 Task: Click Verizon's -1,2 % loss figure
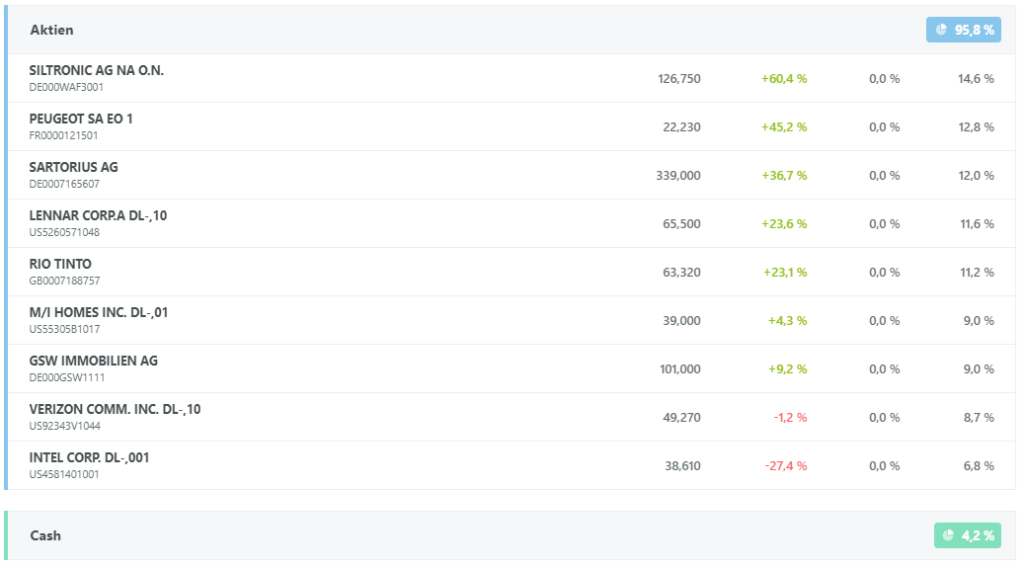pyautogui.click(x=790, y=418)
